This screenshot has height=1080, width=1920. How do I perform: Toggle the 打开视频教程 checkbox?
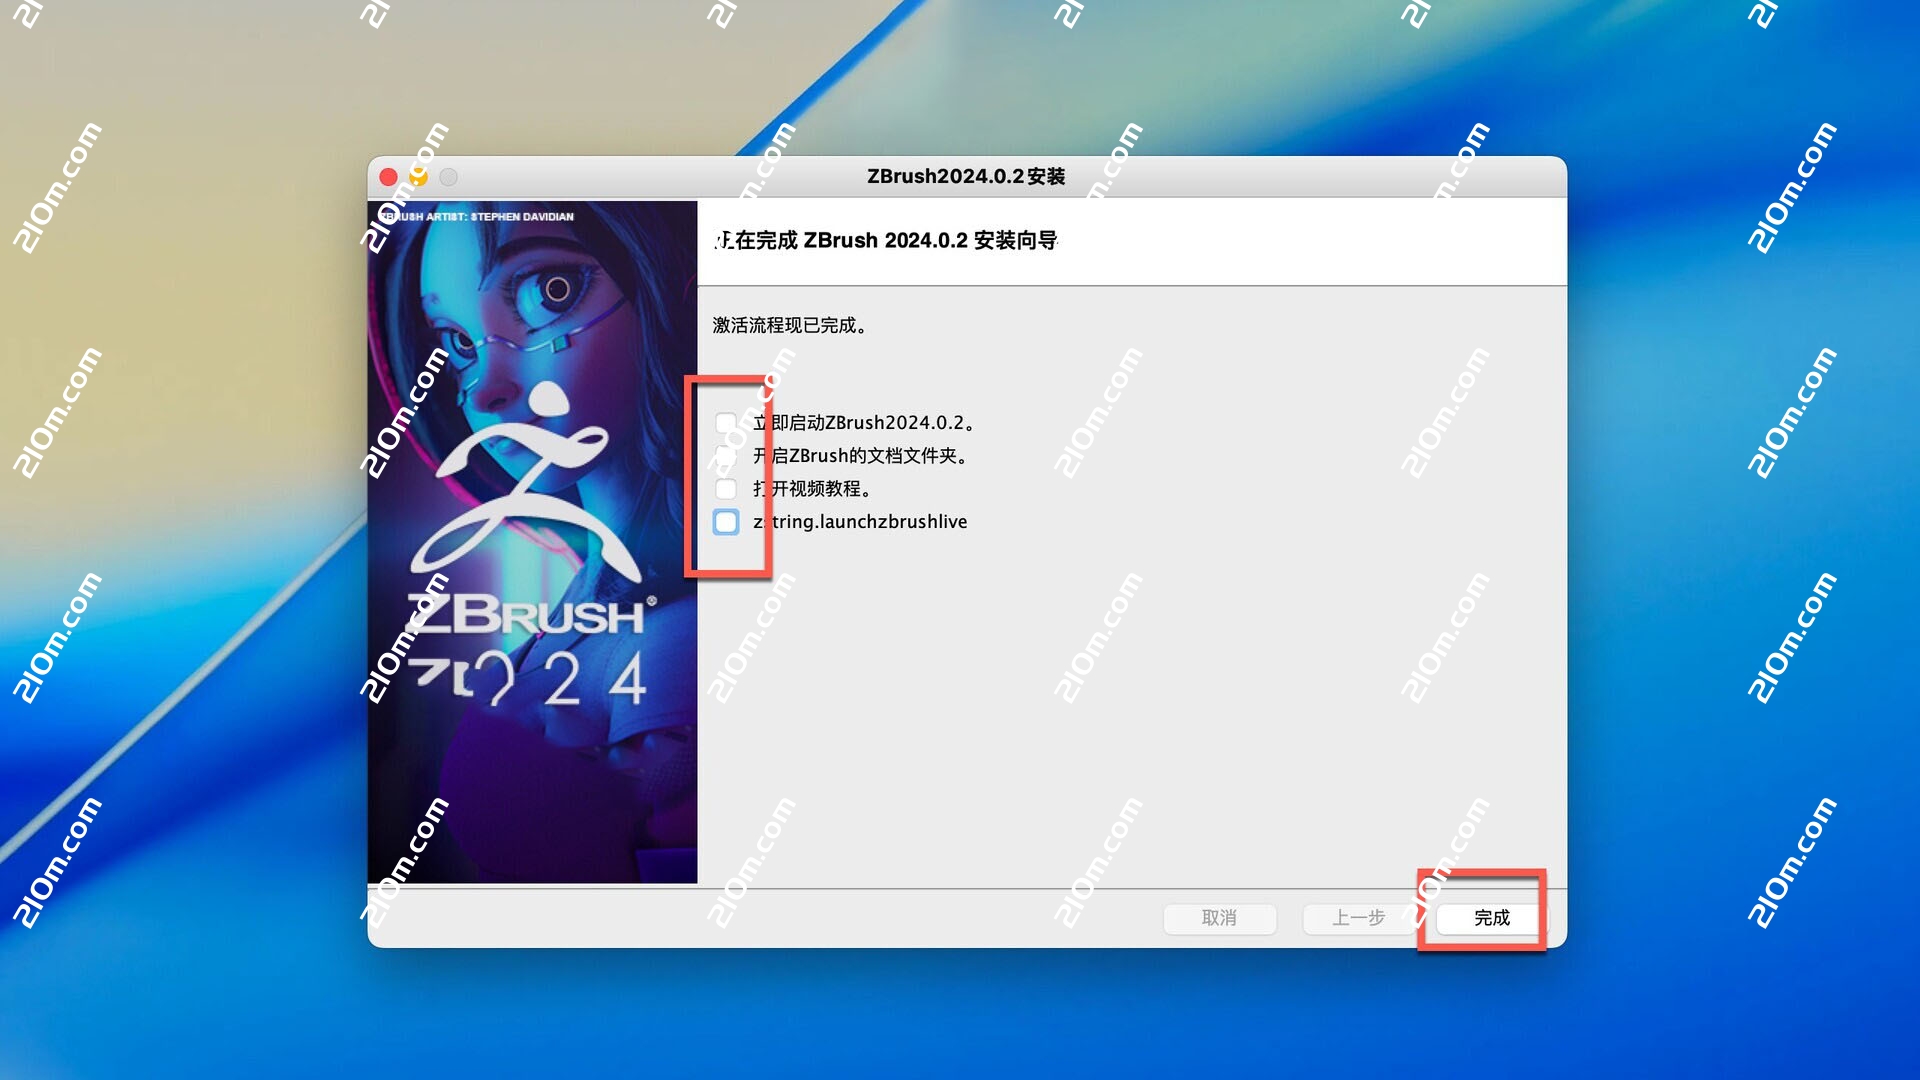point(725,489)
